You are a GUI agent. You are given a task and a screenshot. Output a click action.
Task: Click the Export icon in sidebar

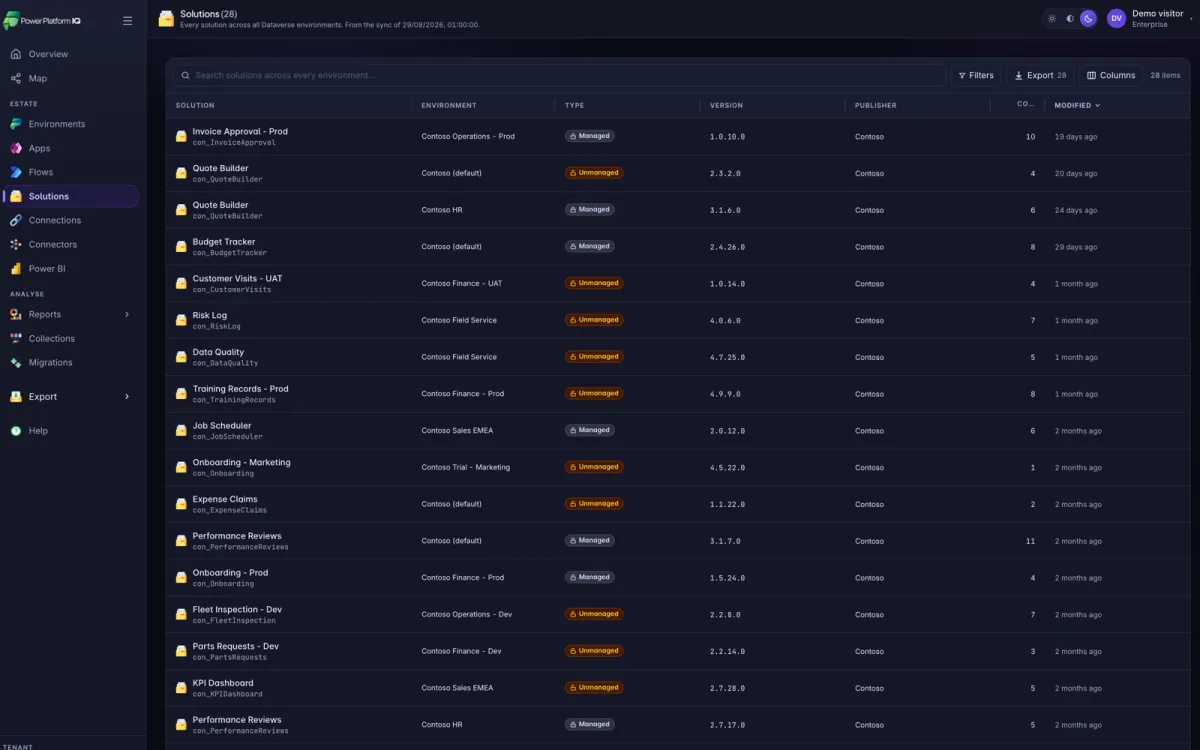point(16,397)
